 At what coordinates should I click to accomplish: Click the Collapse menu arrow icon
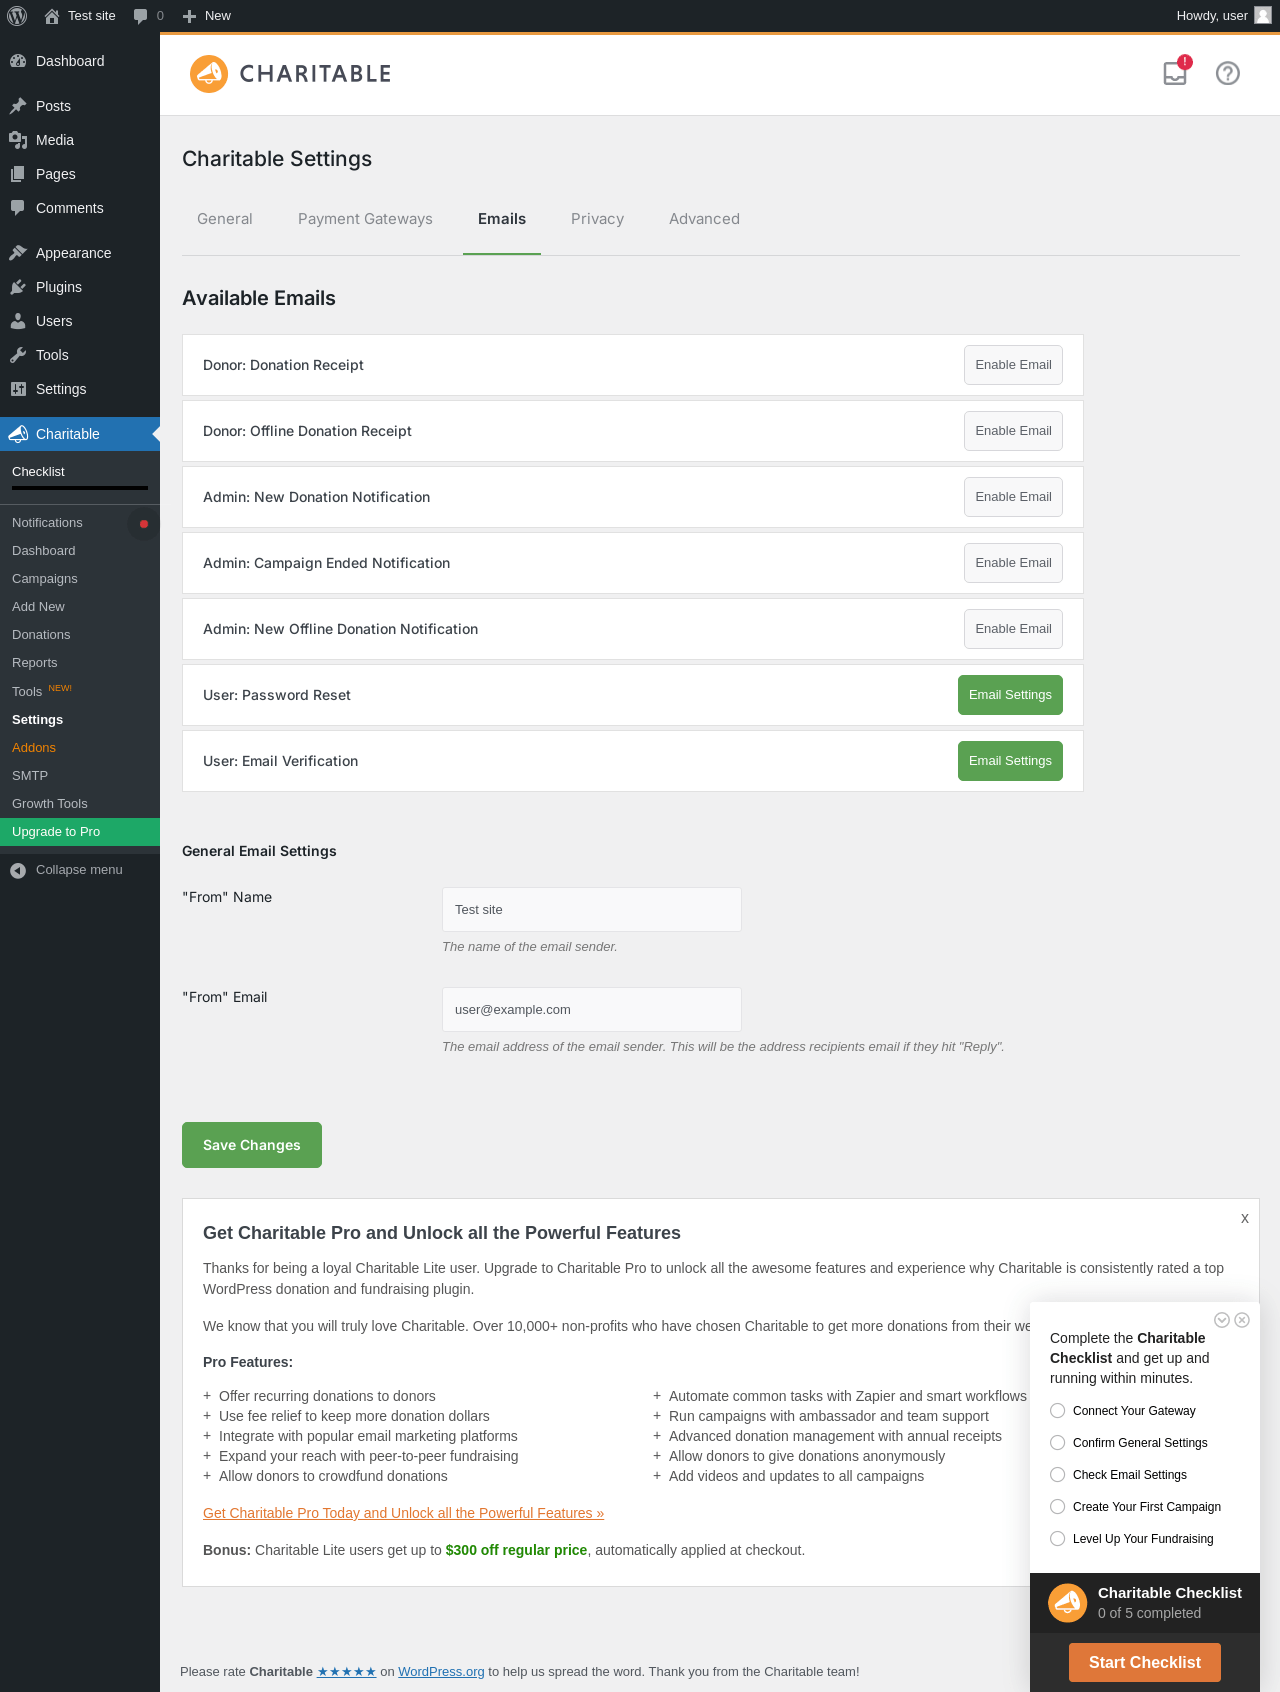(18, 870)
